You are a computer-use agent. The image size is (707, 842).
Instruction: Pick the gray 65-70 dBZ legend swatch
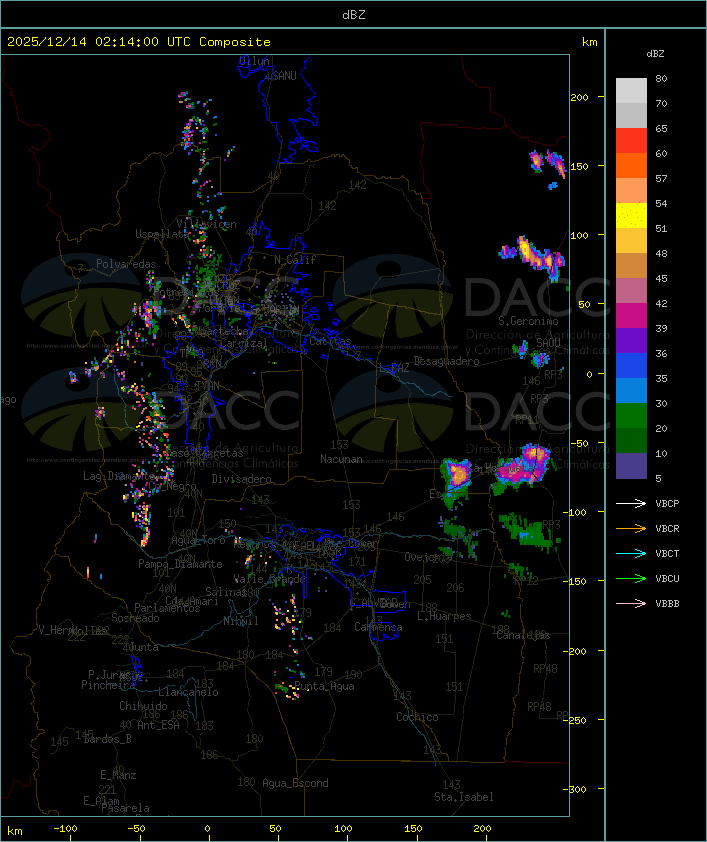[x=631, y=115]
